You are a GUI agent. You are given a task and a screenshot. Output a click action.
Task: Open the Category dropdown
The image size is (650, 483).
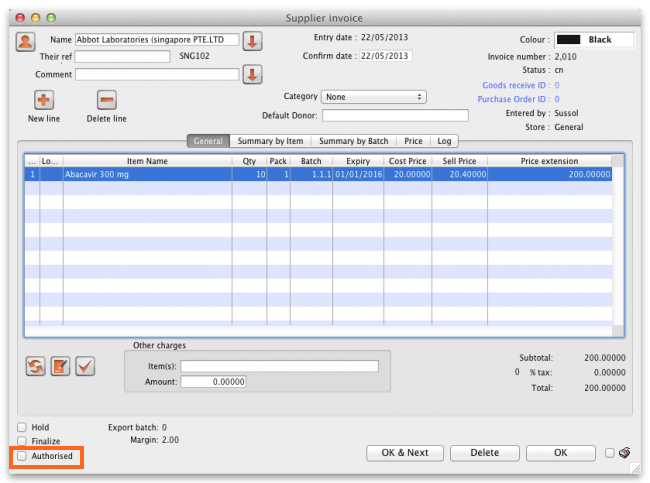373,97
